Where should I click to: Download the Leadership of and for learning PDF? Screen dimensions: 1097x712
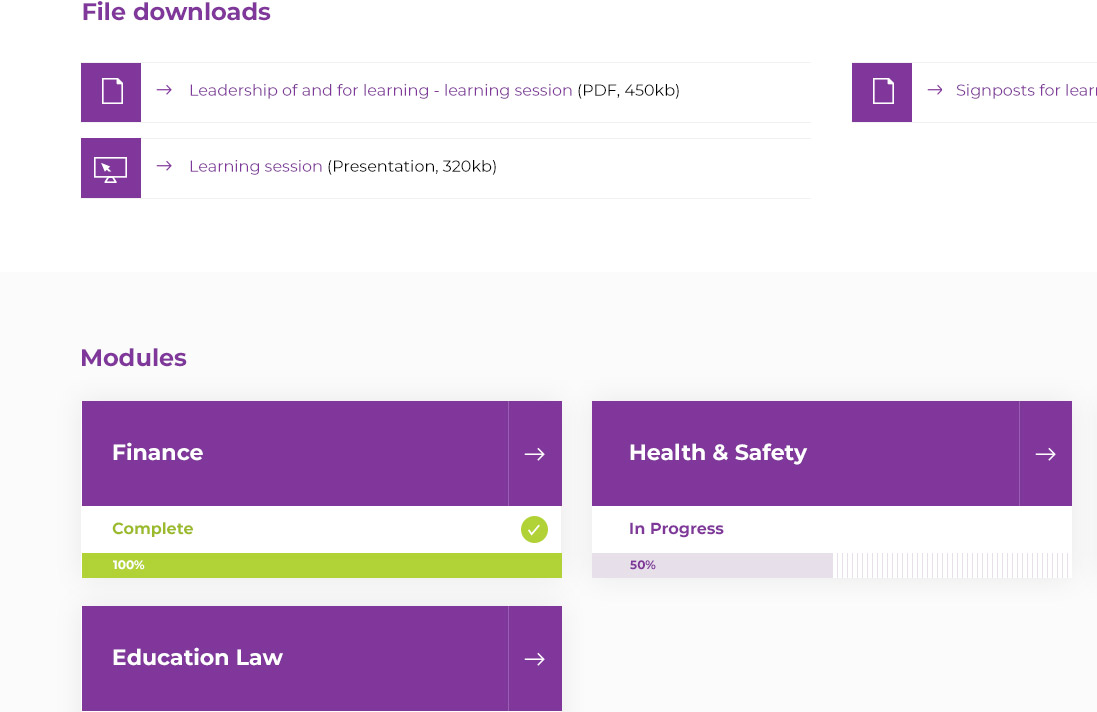[x=380, y=90]
